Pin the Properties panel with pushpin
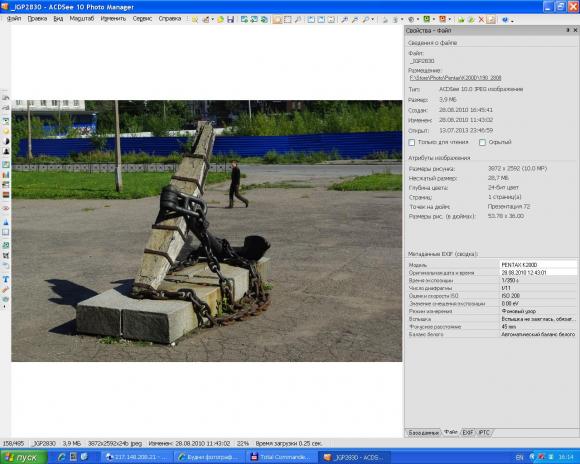 click(568, 30)
